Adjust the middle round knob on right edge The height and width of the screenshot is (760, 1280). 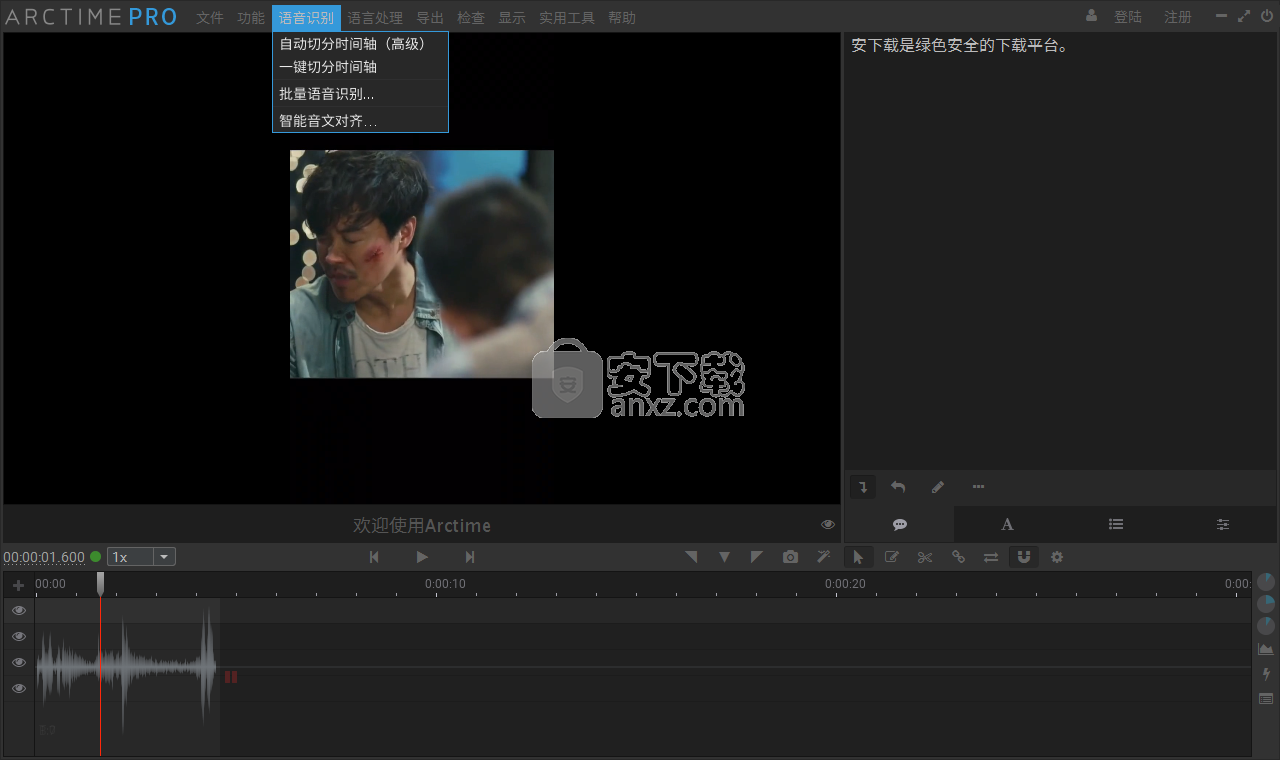tap(1266, 603)
